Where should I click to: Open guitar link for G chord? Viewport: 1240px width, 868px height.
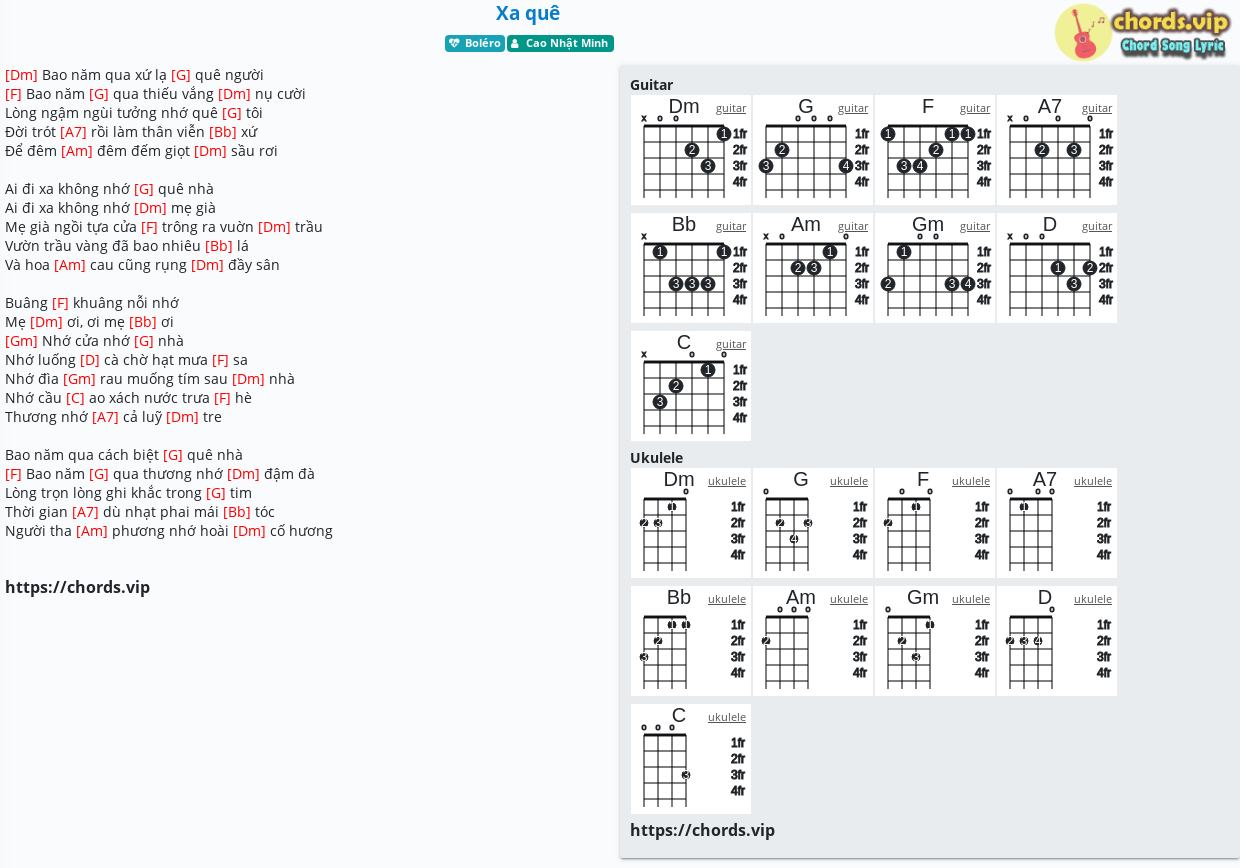(x=853, y=108)
